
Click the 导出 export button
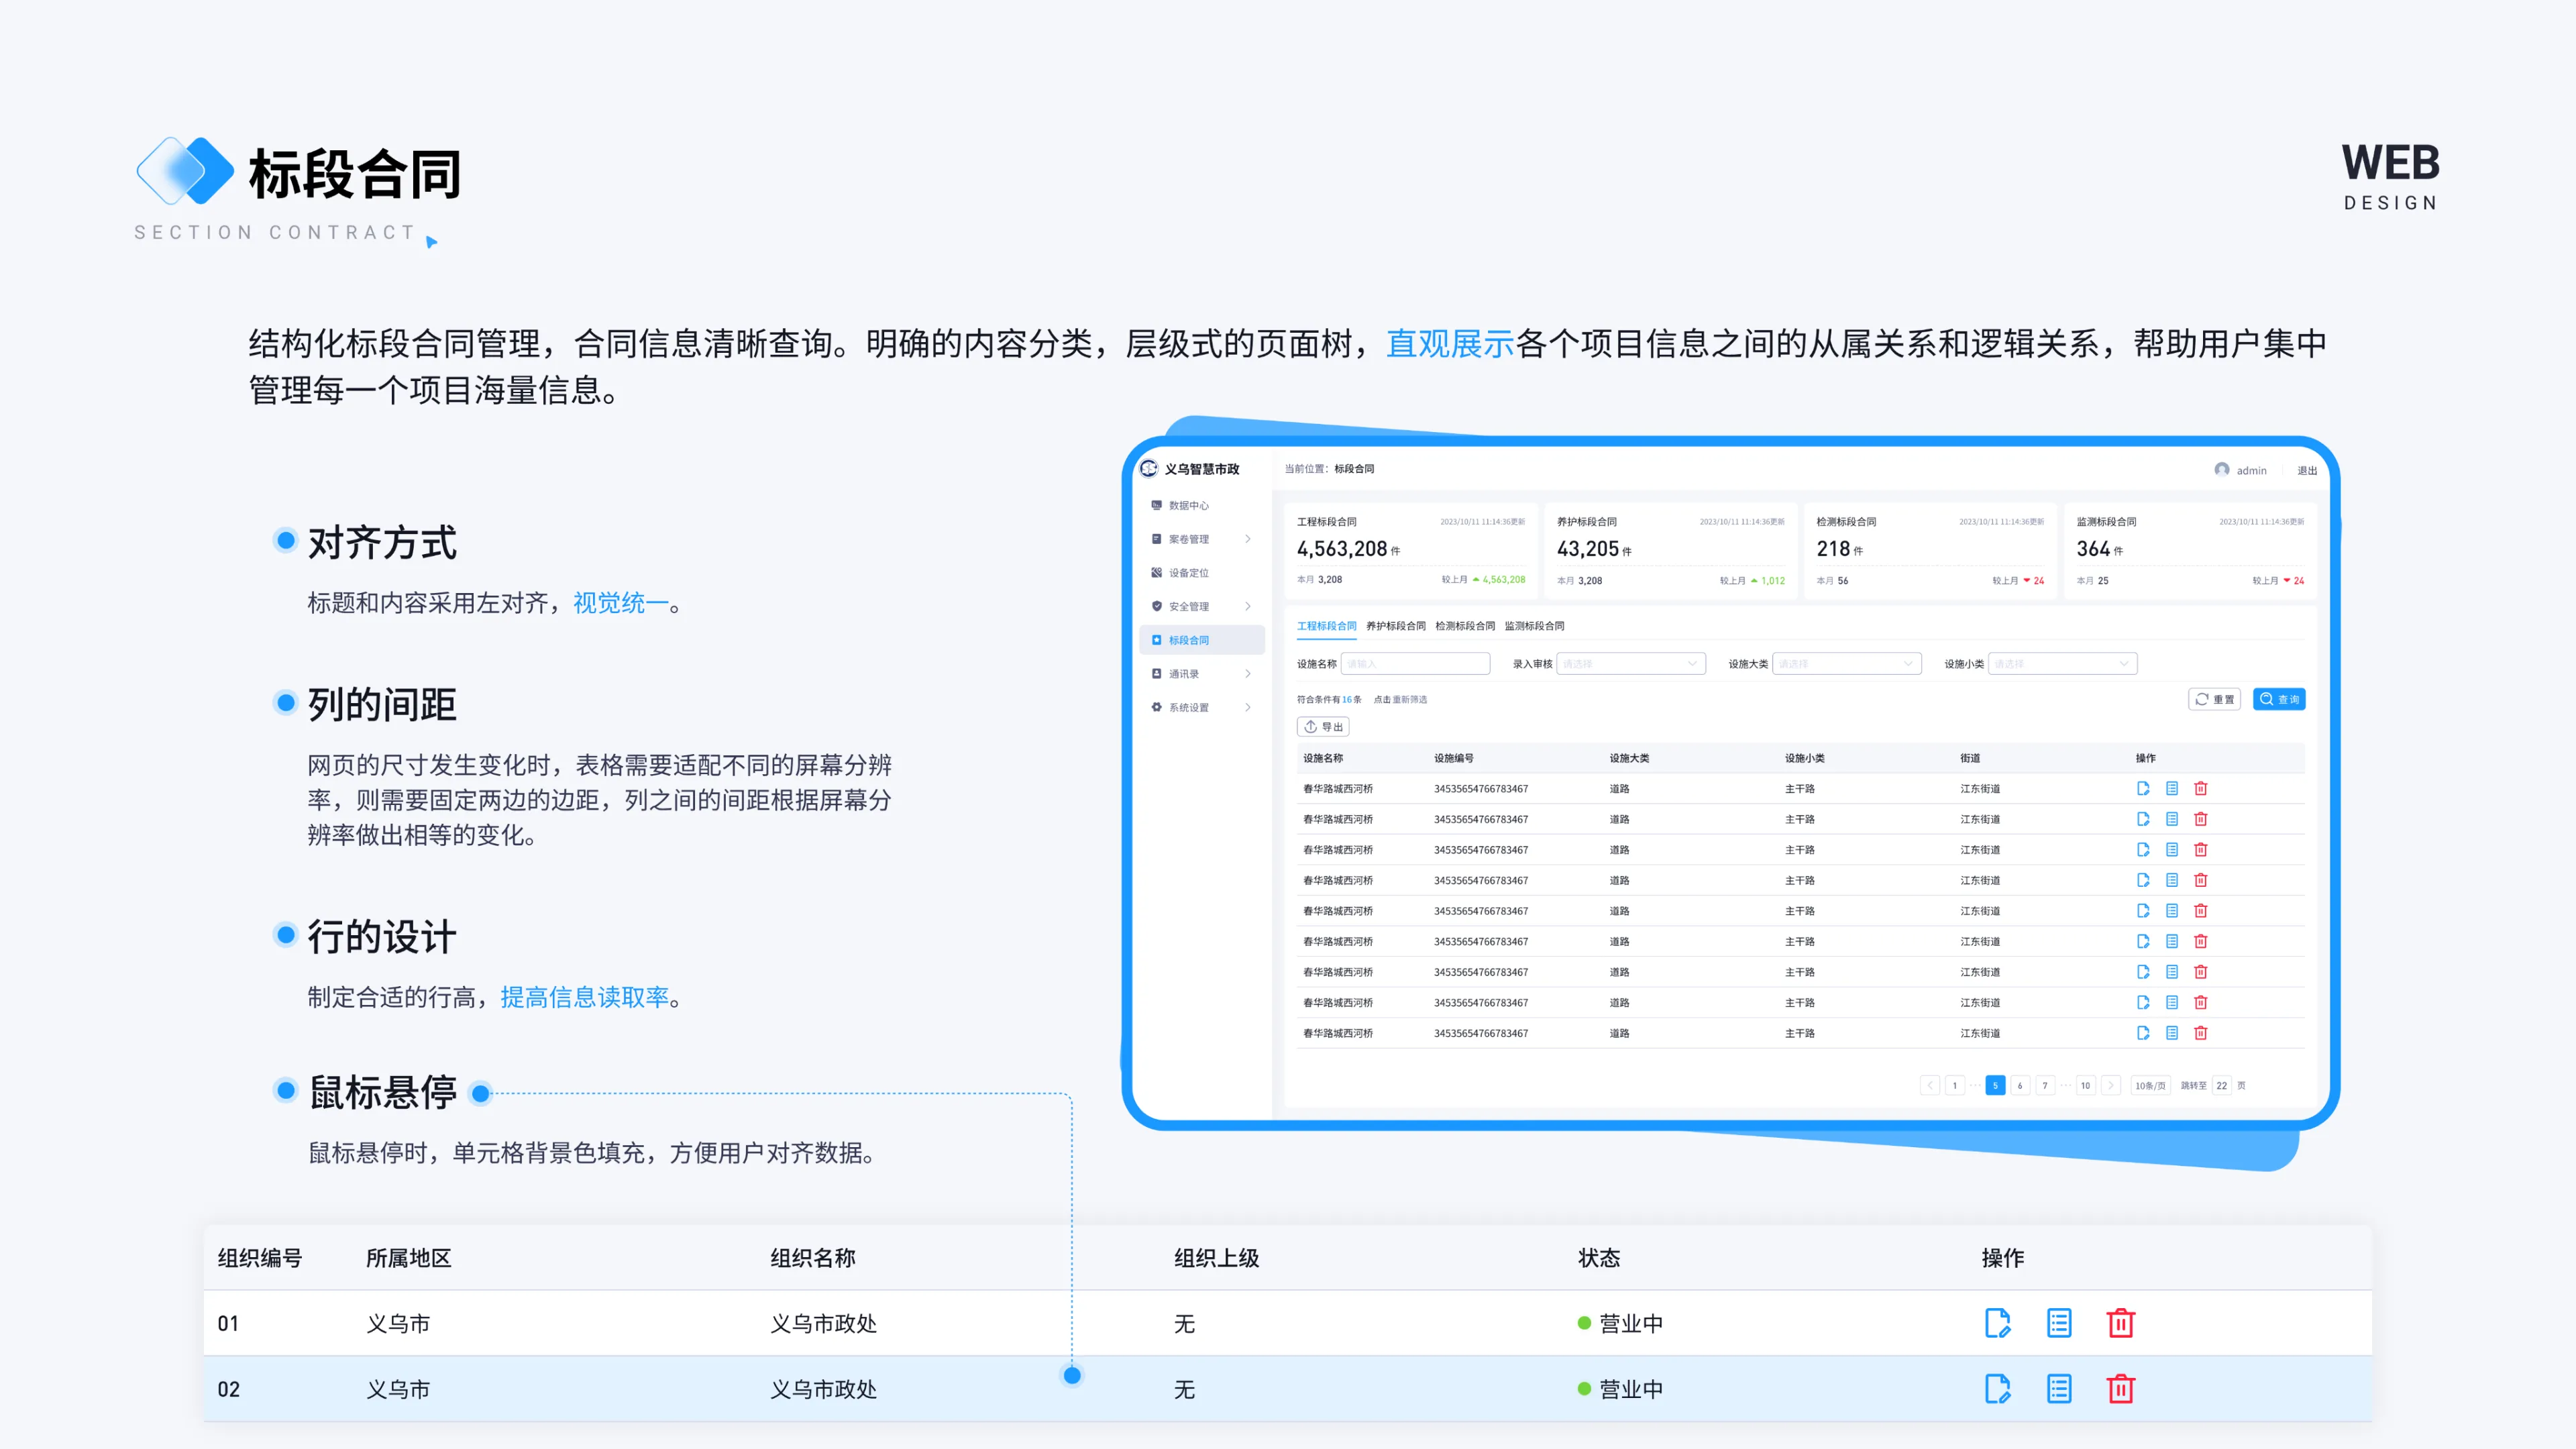click(x=1323, y=727)
